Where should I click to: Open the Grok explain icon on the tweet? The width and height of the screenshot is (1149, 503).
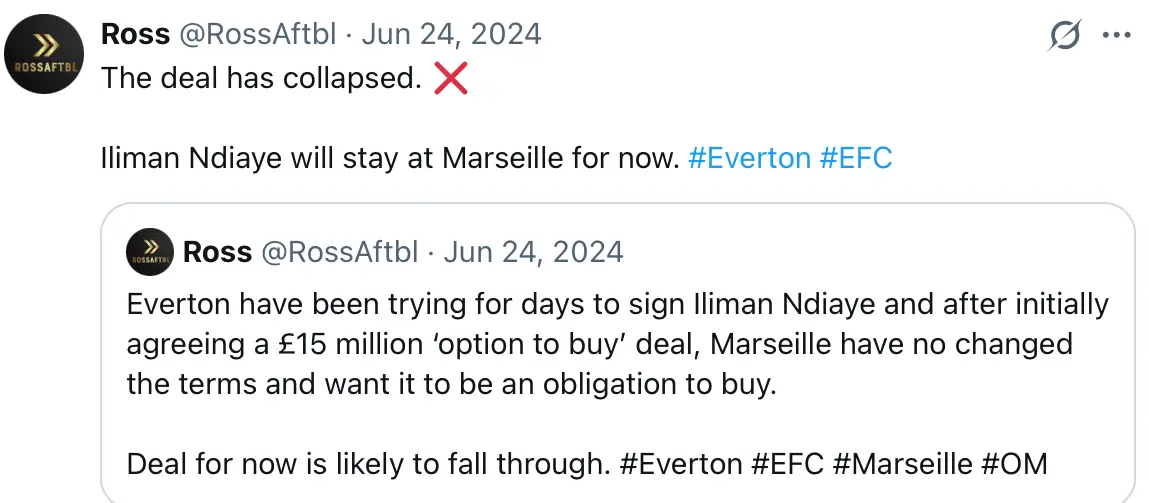[1065, 36]
